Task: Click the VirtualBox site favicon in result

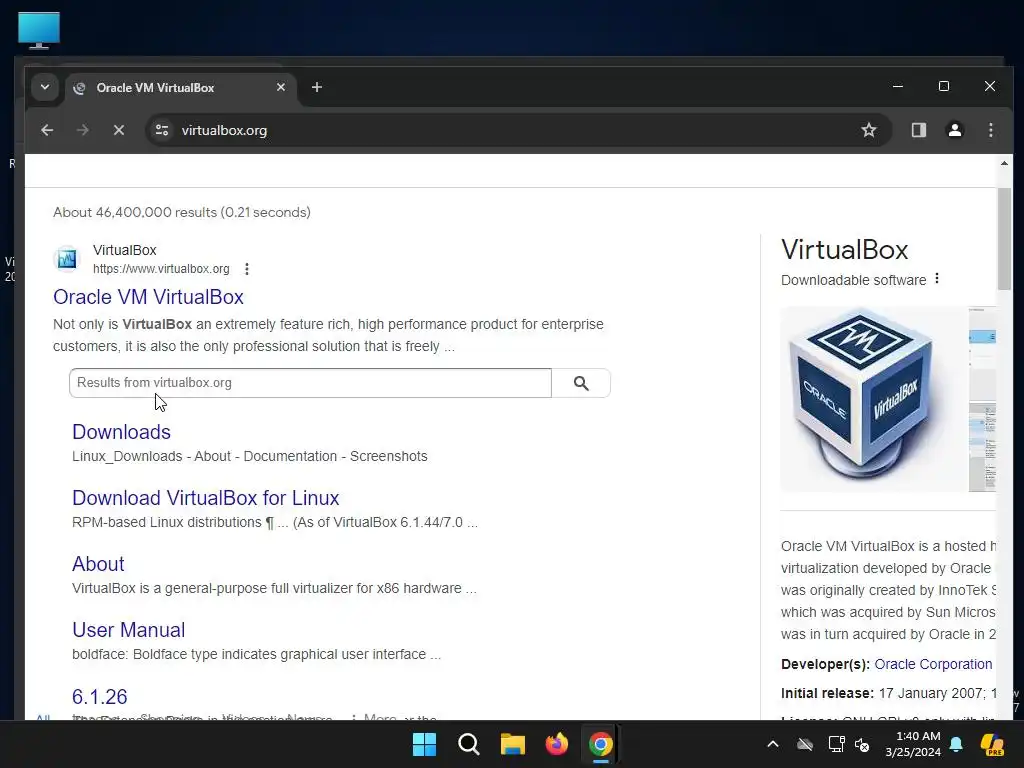Action: coord(67,259)
